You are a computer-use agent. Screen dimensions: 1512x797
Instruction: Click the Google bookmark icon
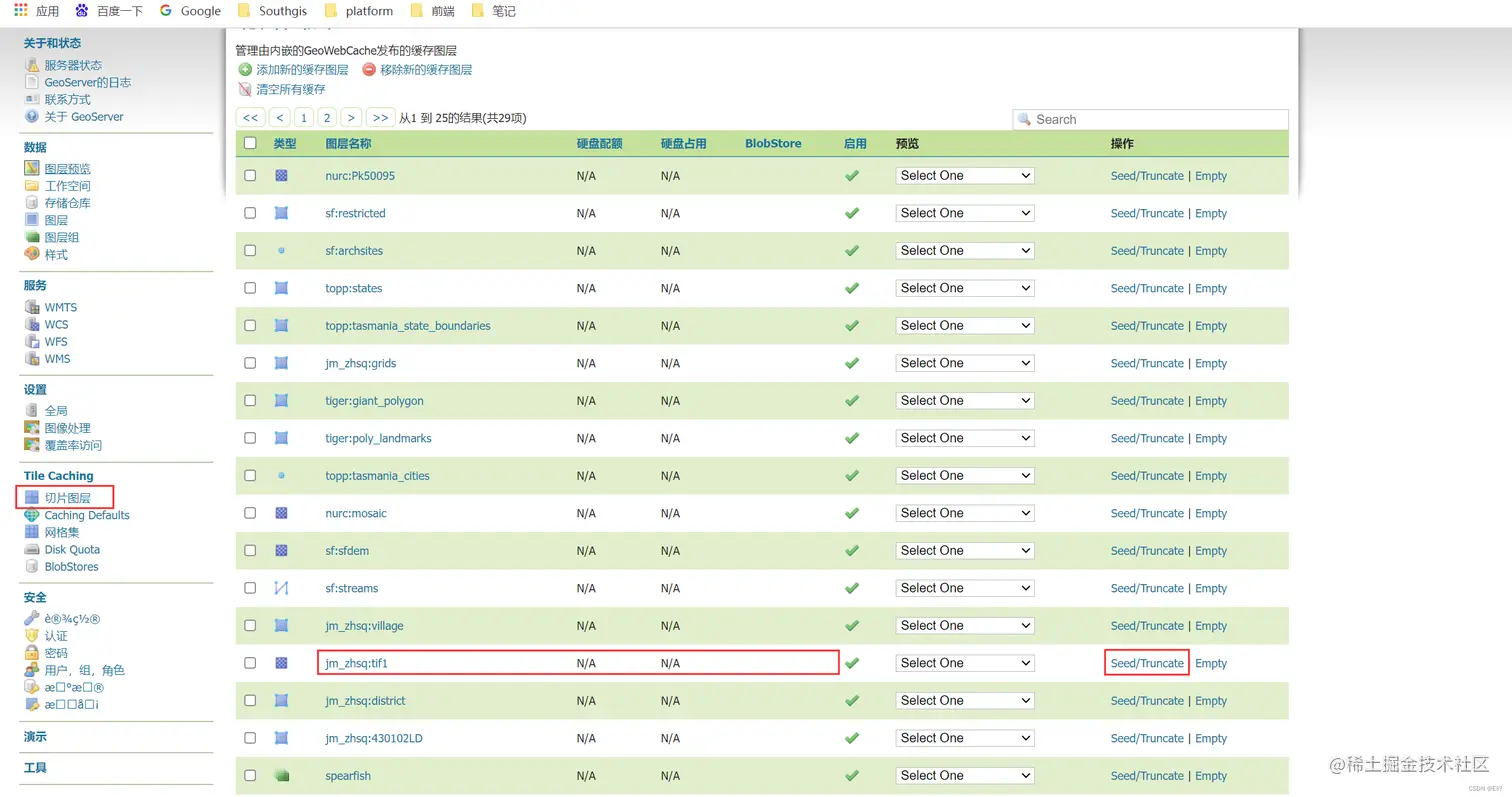pyautogui.click(x=166, y=11)
